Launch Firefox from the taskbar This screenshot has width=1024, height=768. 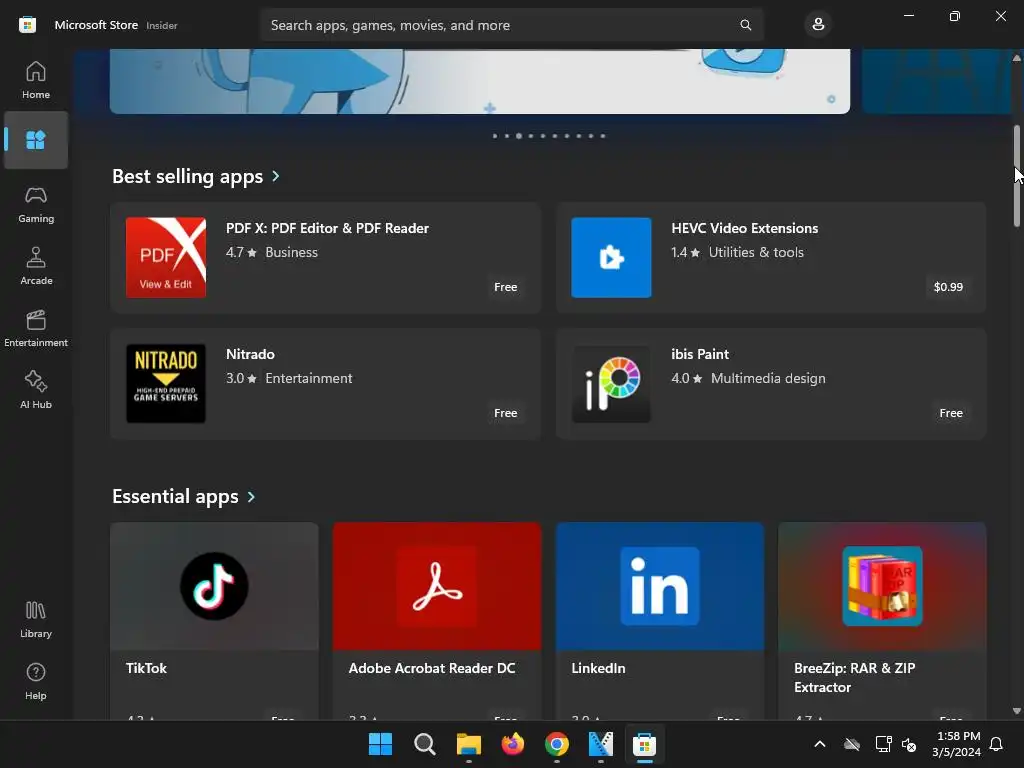coord(513,744)
